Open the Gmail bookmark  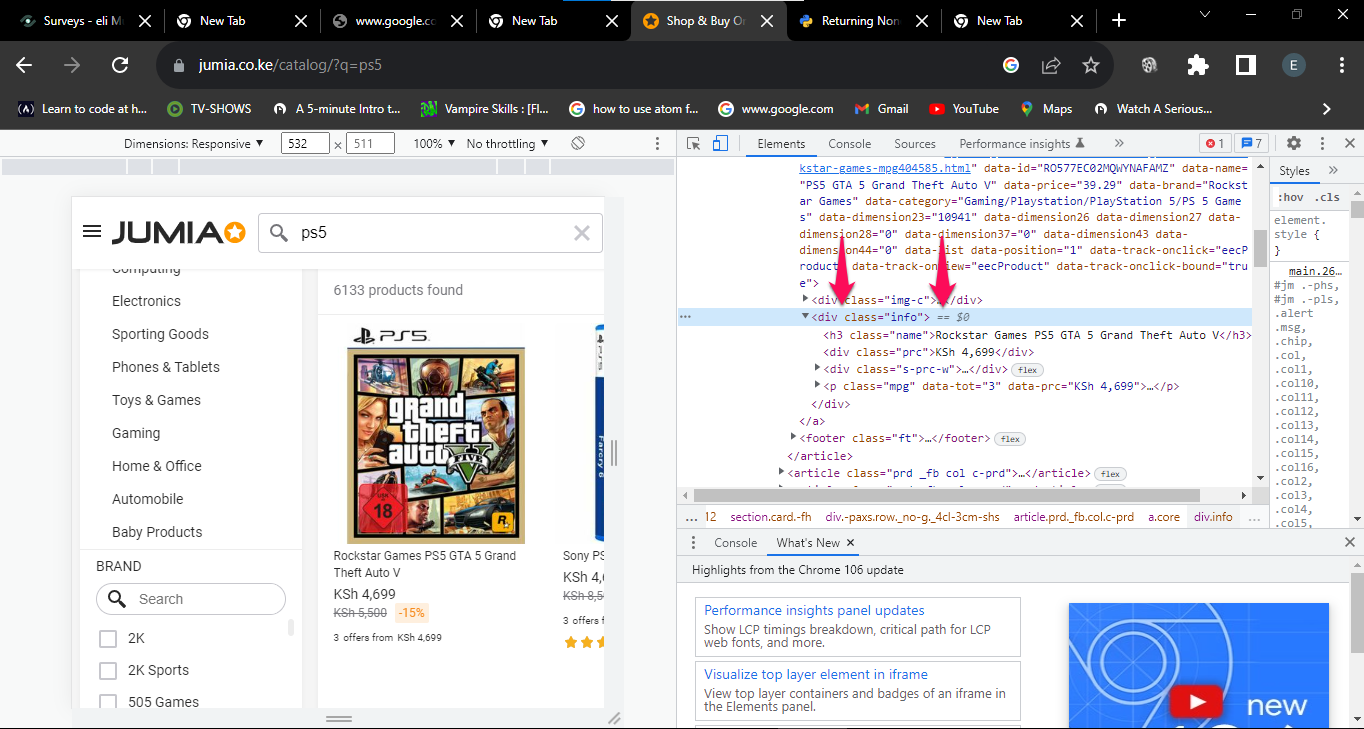point(881,108)
